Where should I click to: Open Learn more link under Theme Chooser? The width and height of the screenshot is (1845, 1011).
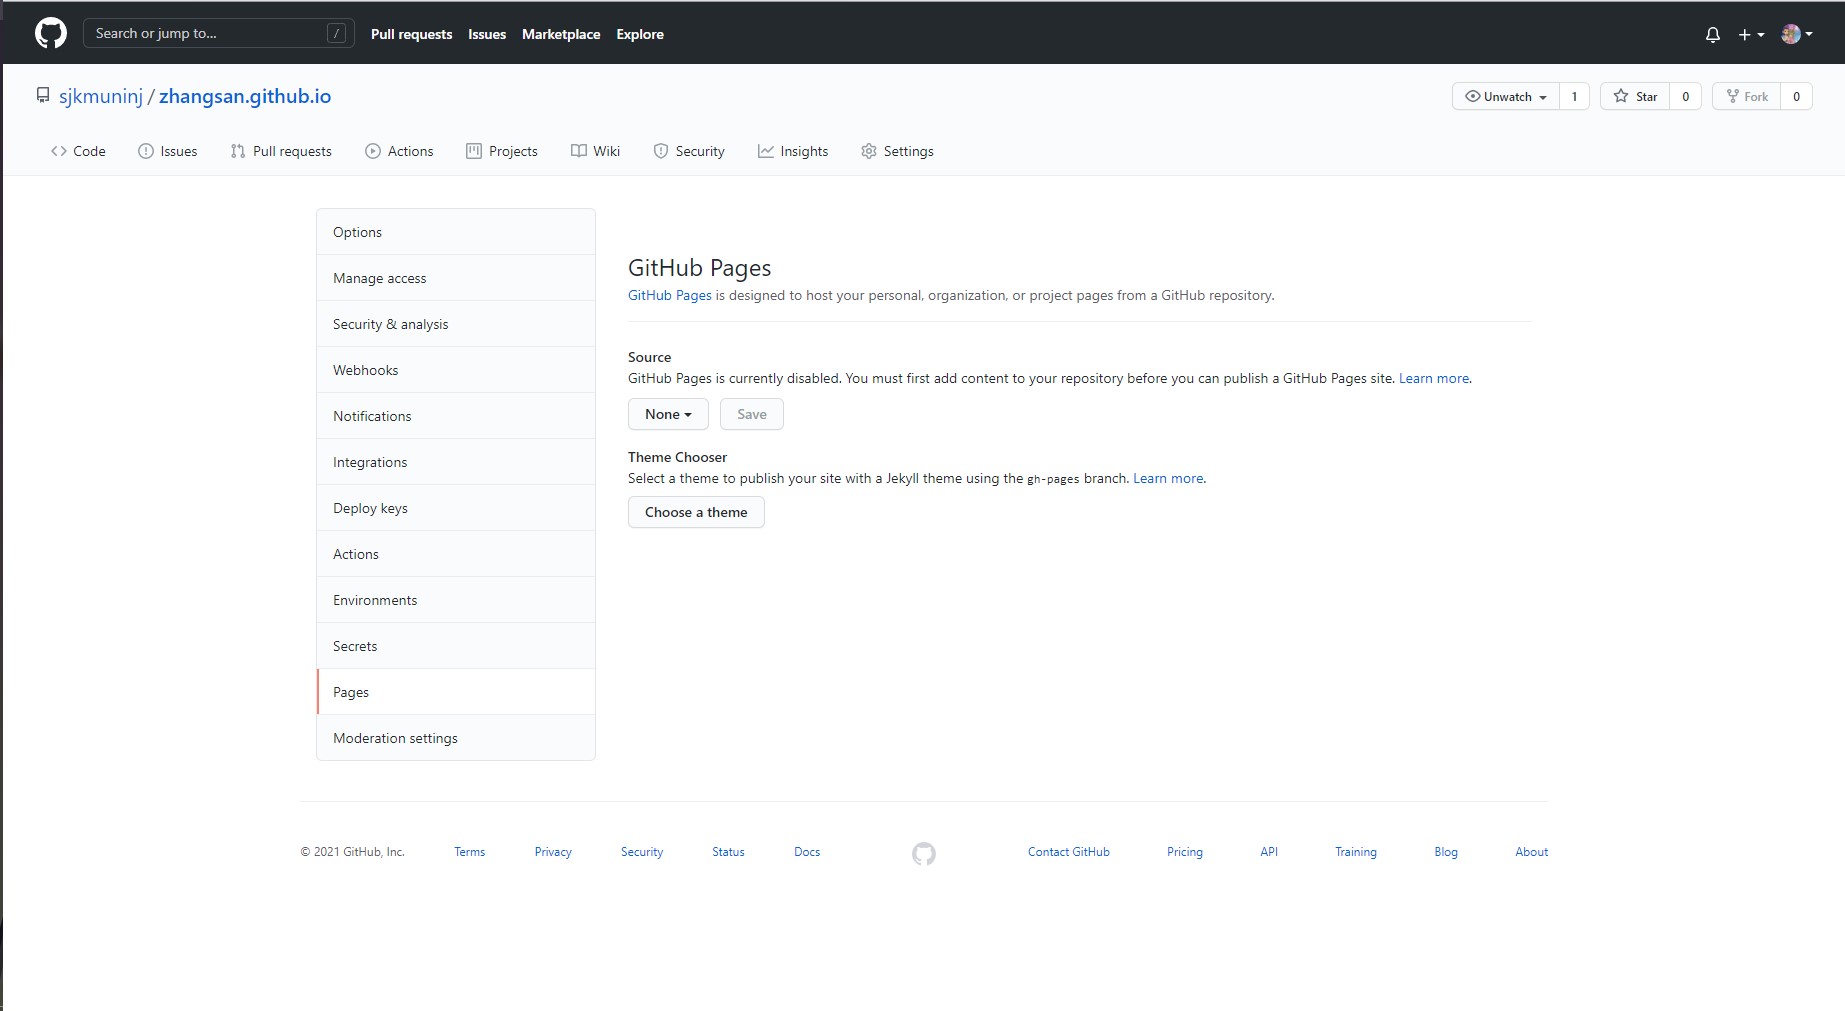[x=1168, y=478]
